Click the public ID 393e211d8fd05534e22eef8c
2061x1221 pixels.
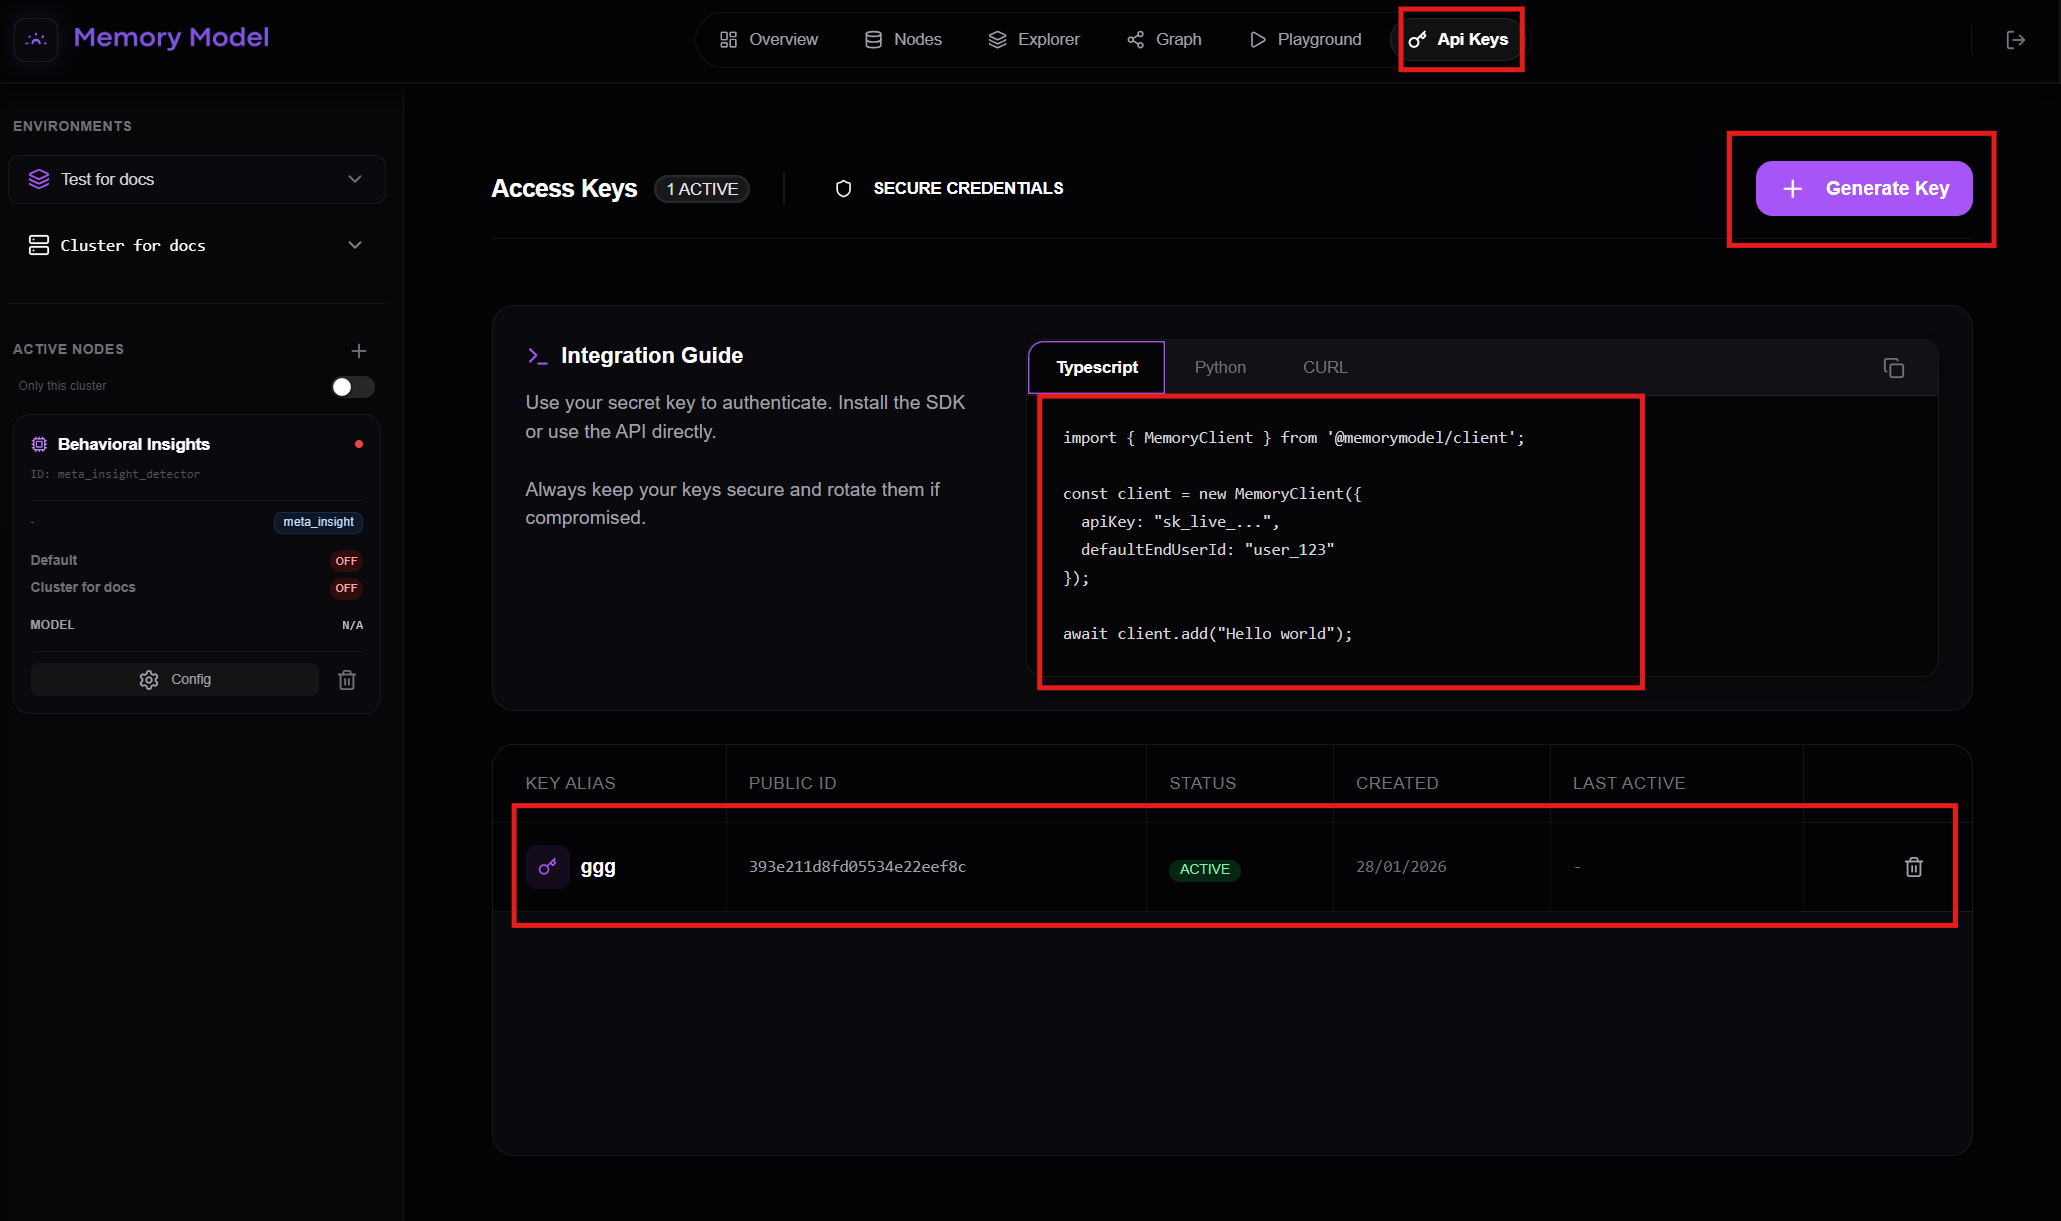(857, 867)
